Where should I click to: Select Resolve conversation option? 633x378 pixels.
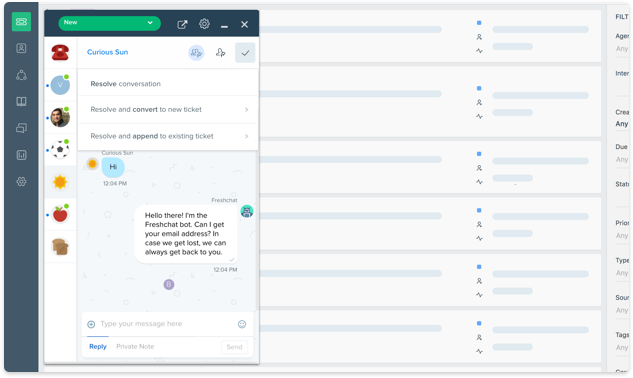click(x=168, y=84)
